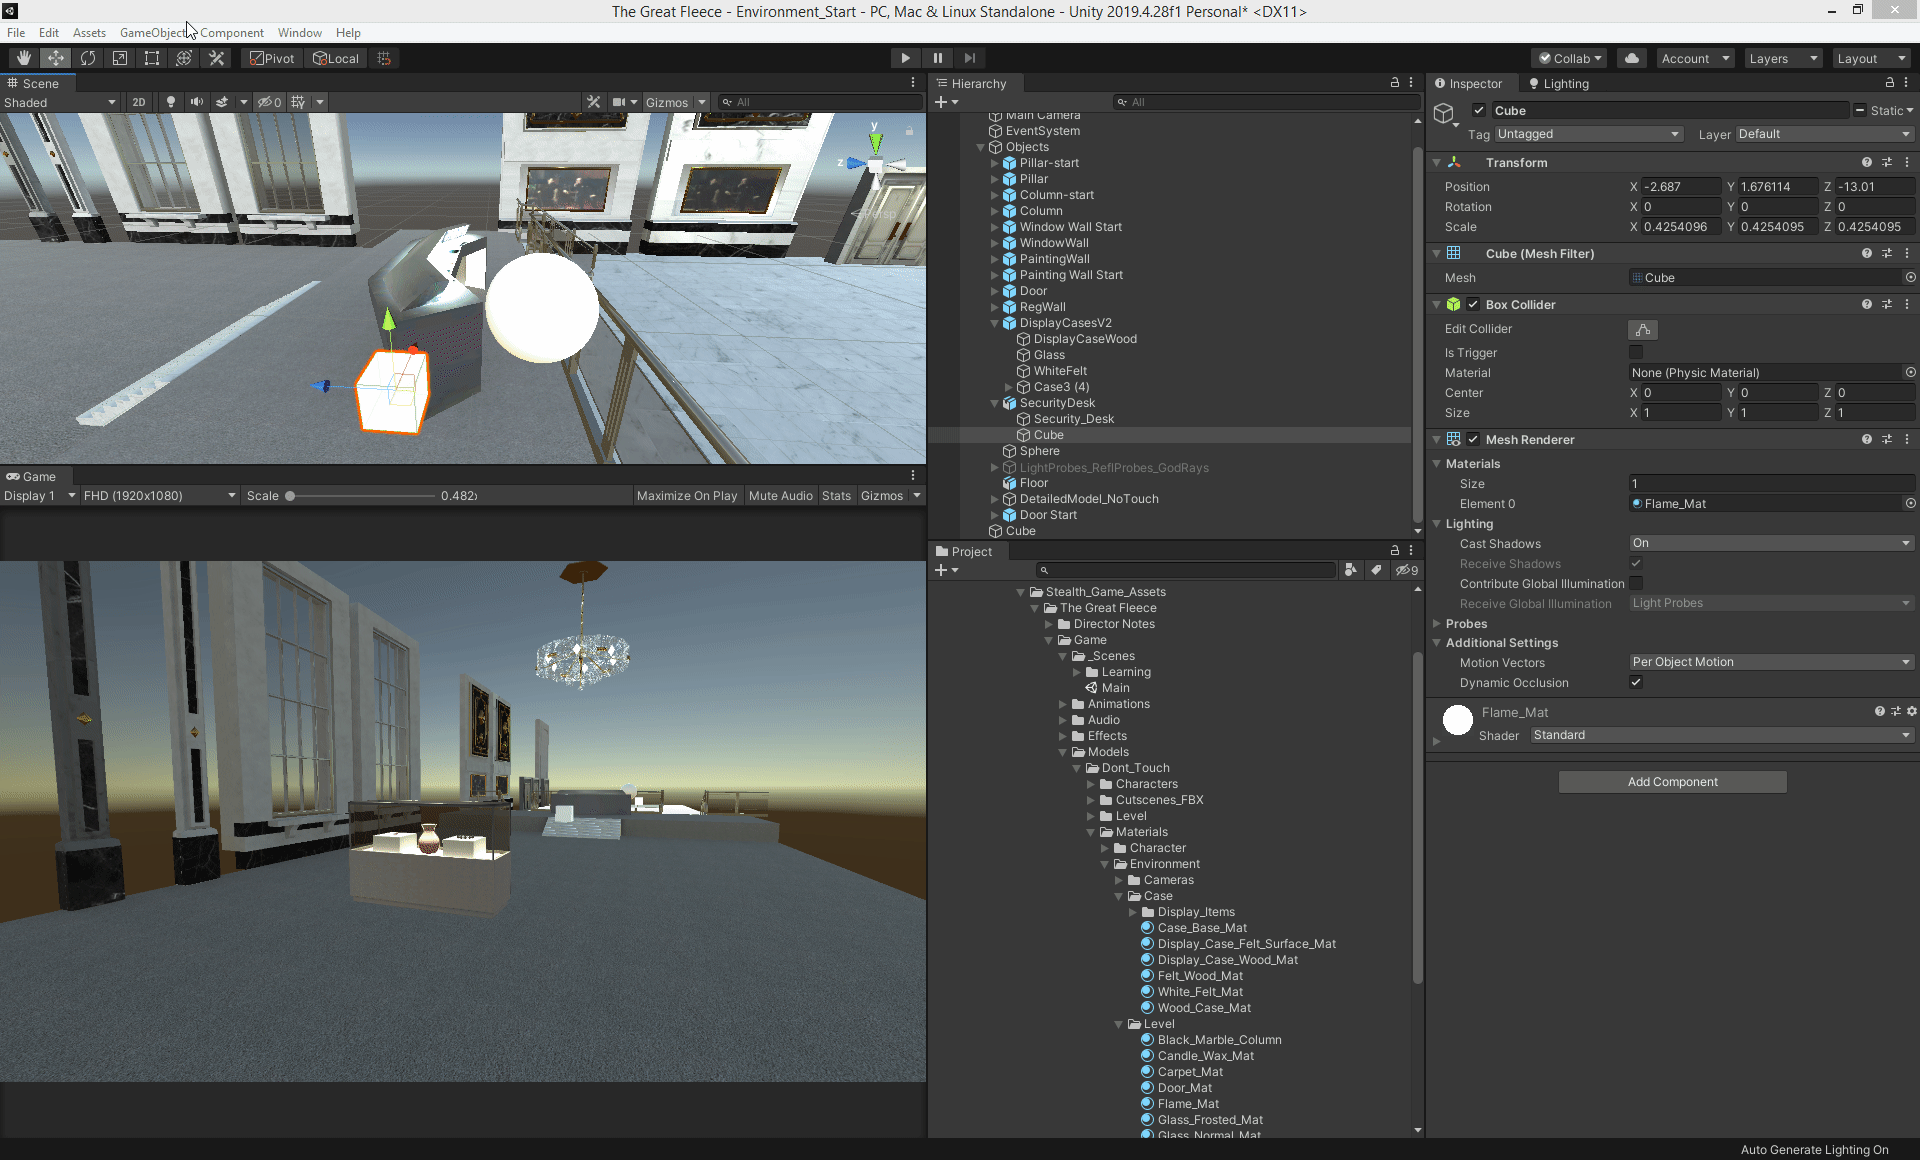
Task: Click the Play button
Action: coord(905,58)
